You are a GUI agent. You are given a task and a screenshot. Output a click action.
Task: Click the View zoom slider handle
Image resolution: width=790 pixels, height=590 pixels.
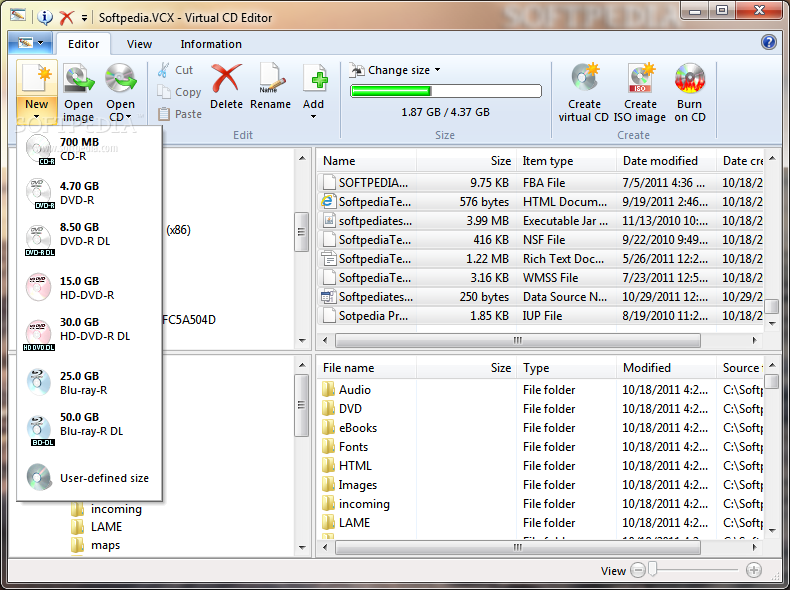pyautogui.click(x=652, y=570)
